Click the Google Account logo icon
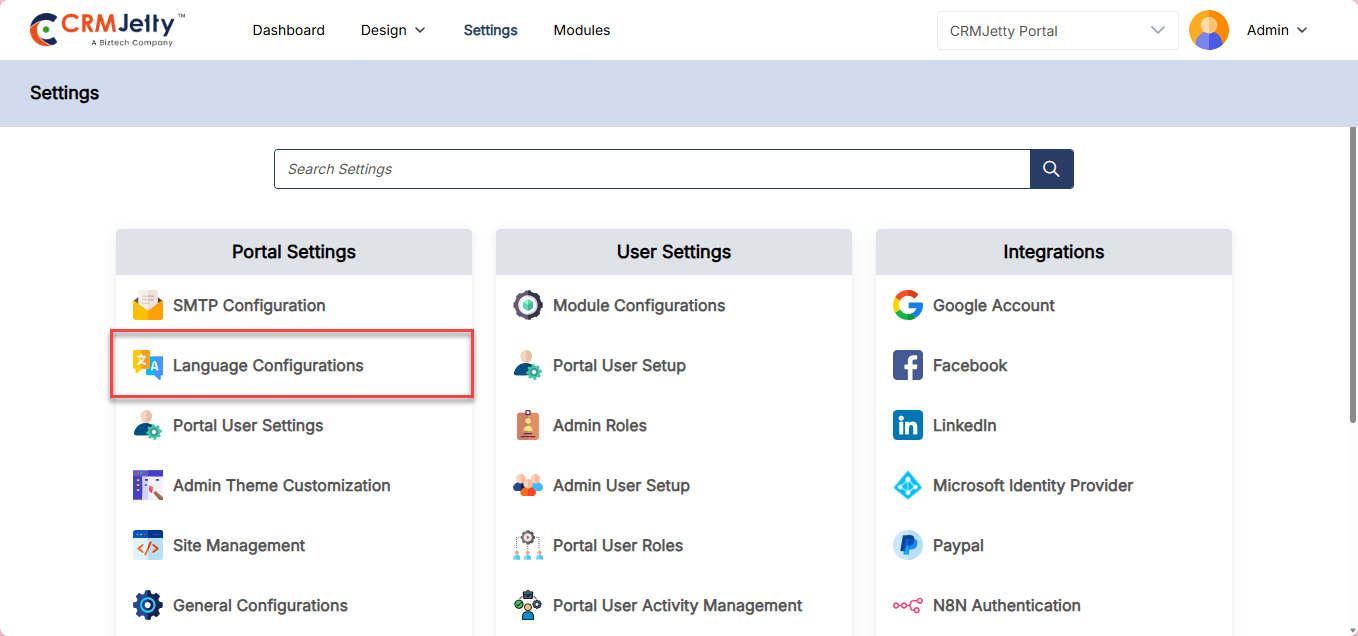Viewport: 1358px width, 636px height. [x=908, y=305]
